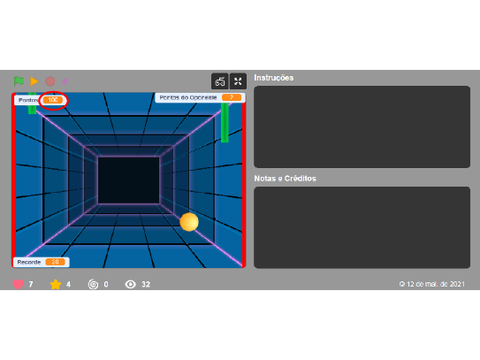The width and height of the screenshot is (480, 360).
Task: Enter fullscreen mode for the stage
Action: 238,81
